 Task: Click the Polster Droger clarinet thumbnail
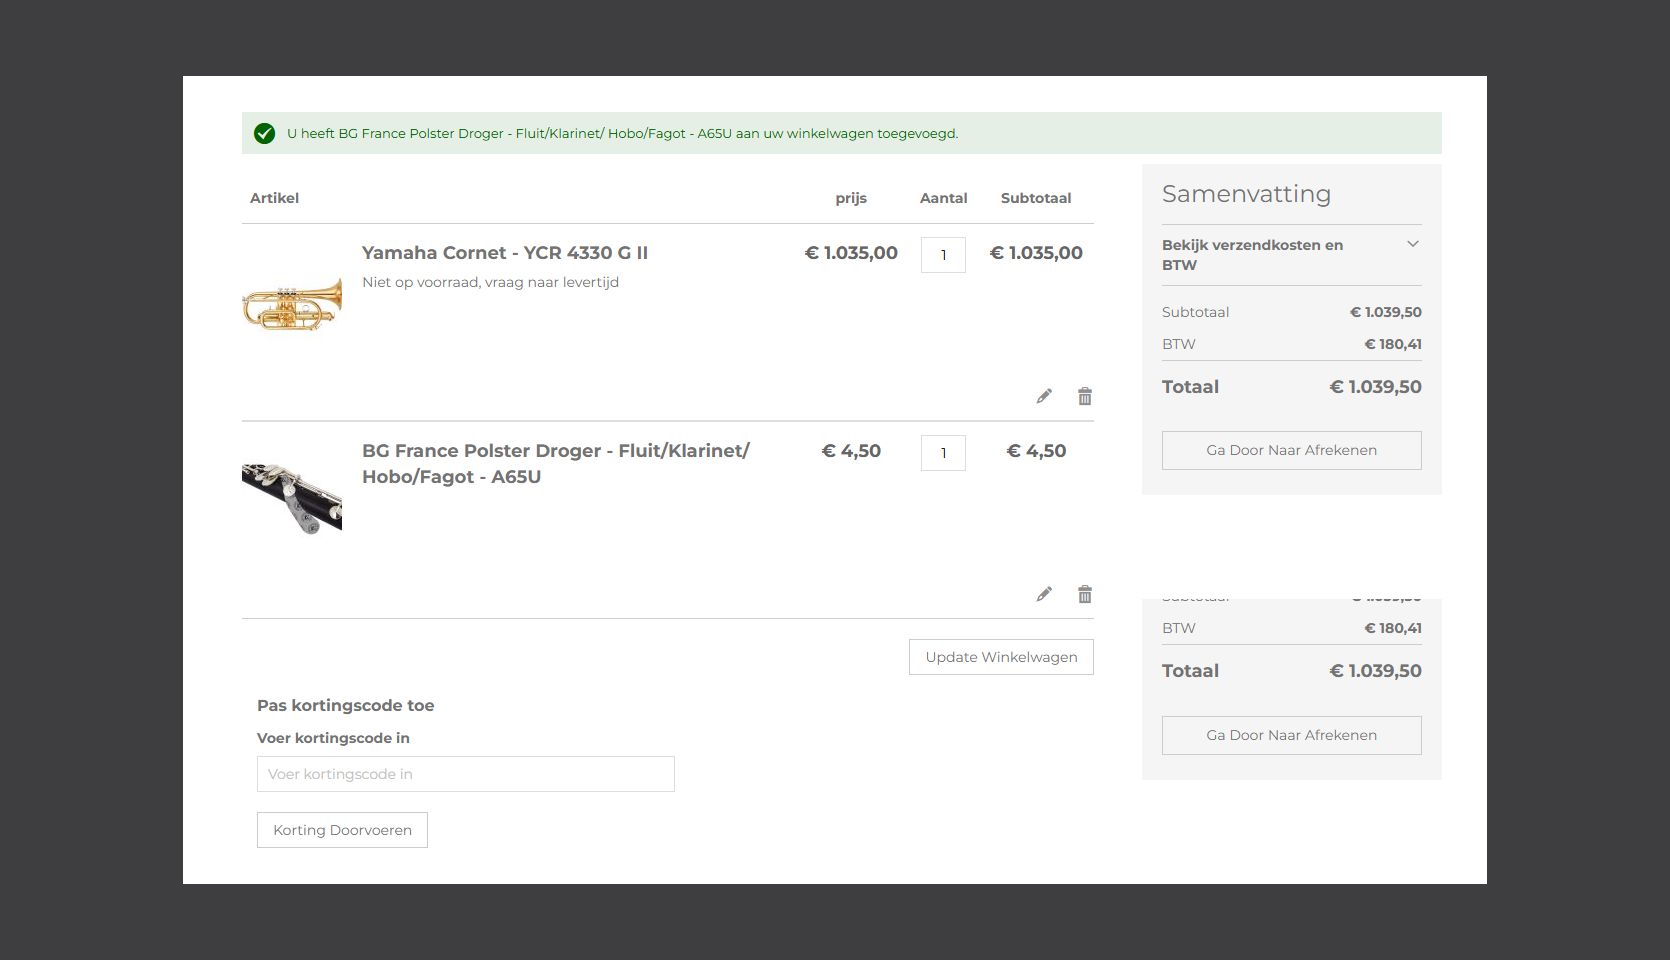[x=292, y=498]
